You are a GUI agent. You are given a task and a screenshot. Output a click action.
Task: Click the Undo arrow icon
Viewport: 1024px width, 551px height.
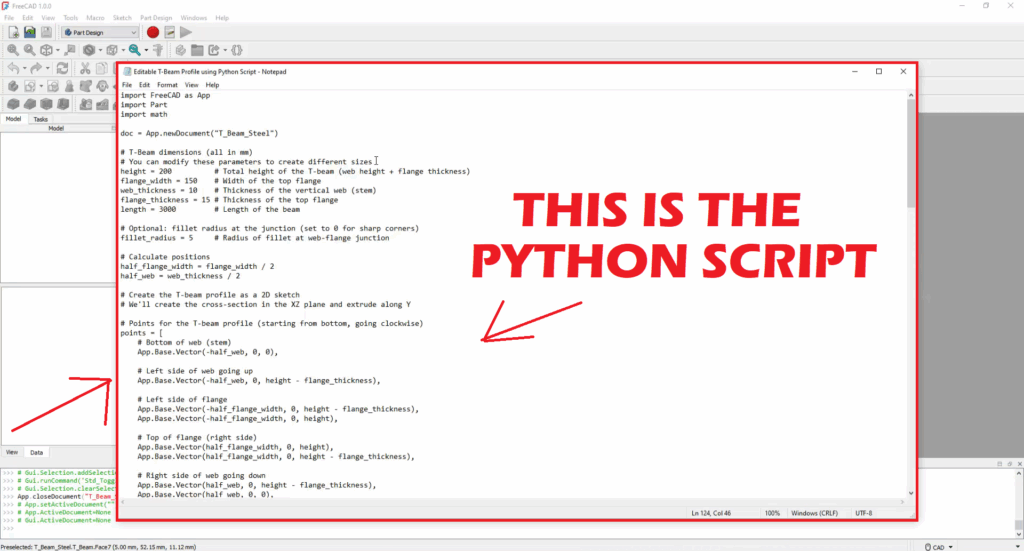tap(13, 69)
